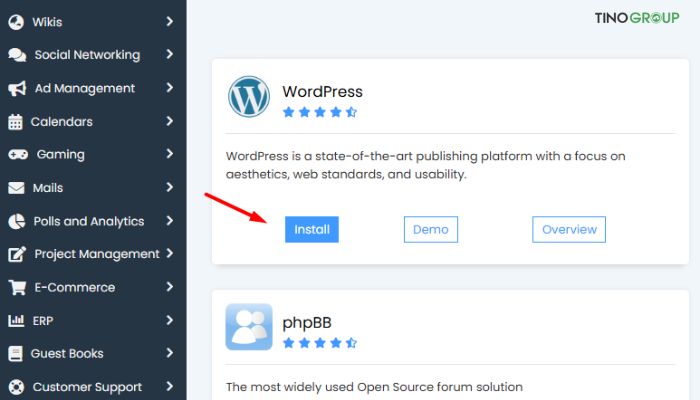700x400 pixels.
Task: Open the ERP category
Action: [x=43, y=321]
